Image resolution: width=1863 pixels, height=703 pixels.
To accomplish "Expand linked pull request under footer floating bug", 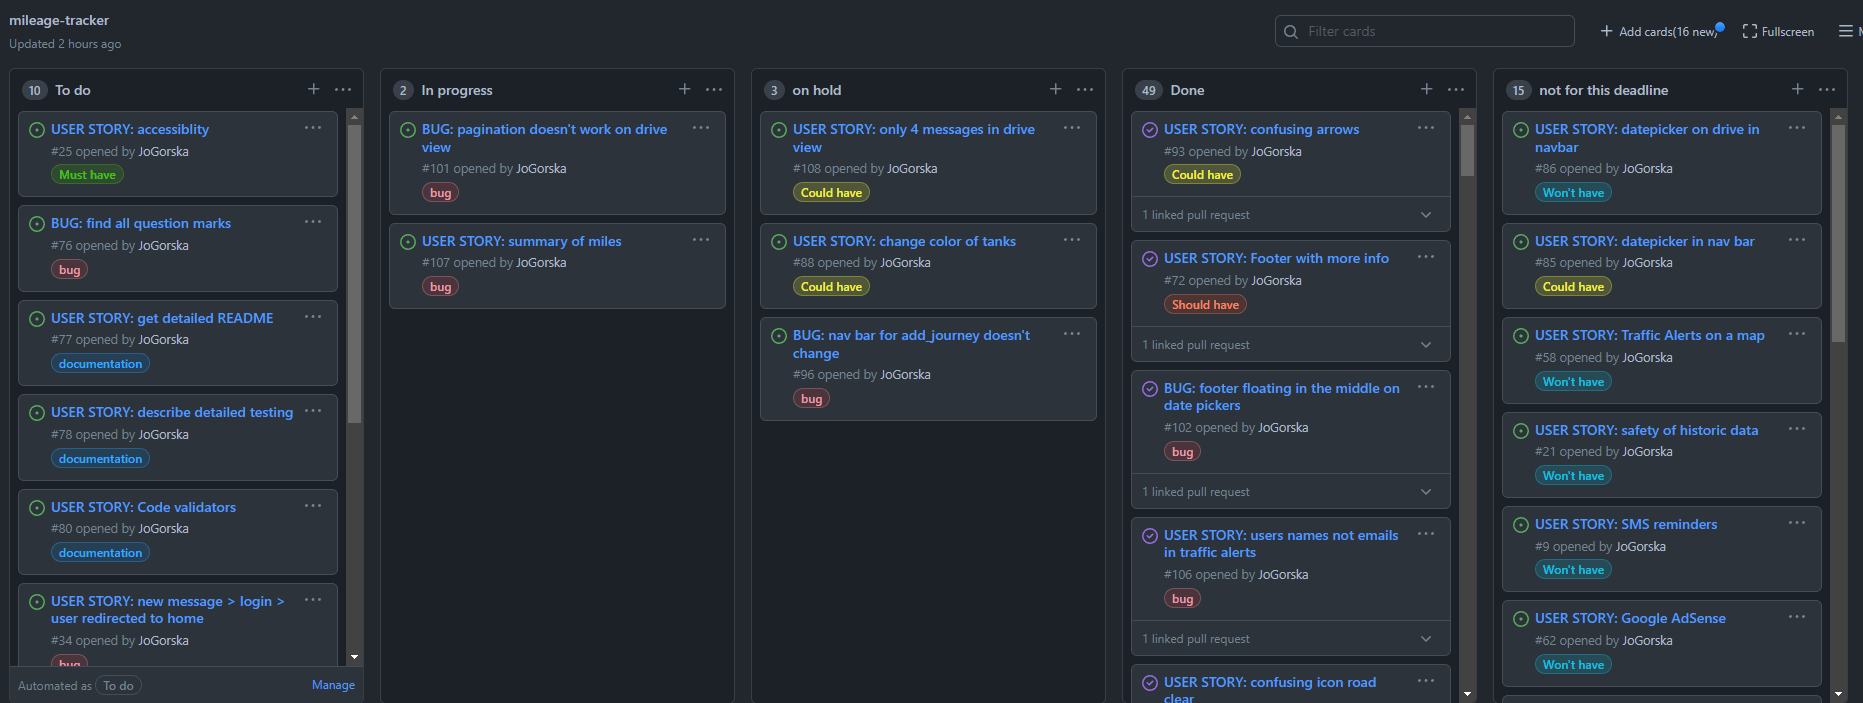I will pos(1290,492).
